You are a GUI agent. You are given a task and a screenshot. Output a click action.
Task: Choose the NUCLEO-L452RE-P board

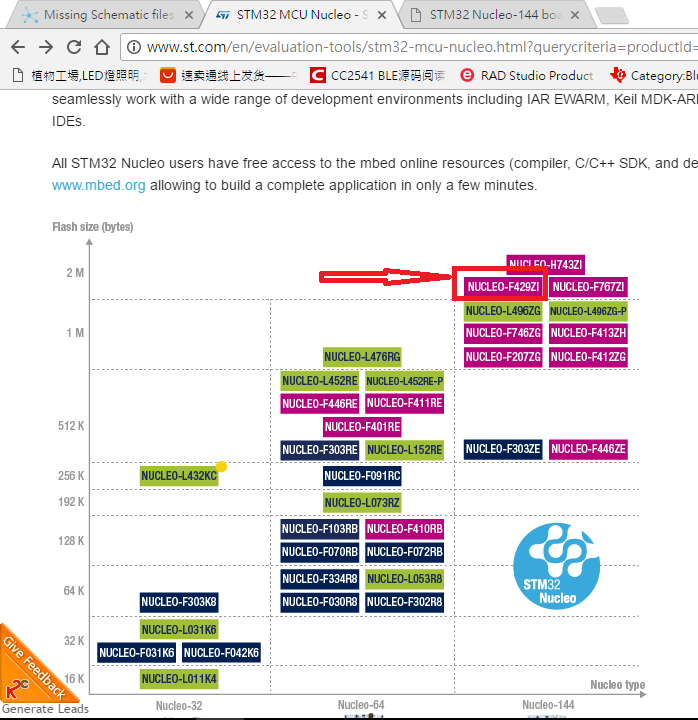click(405, 381)
